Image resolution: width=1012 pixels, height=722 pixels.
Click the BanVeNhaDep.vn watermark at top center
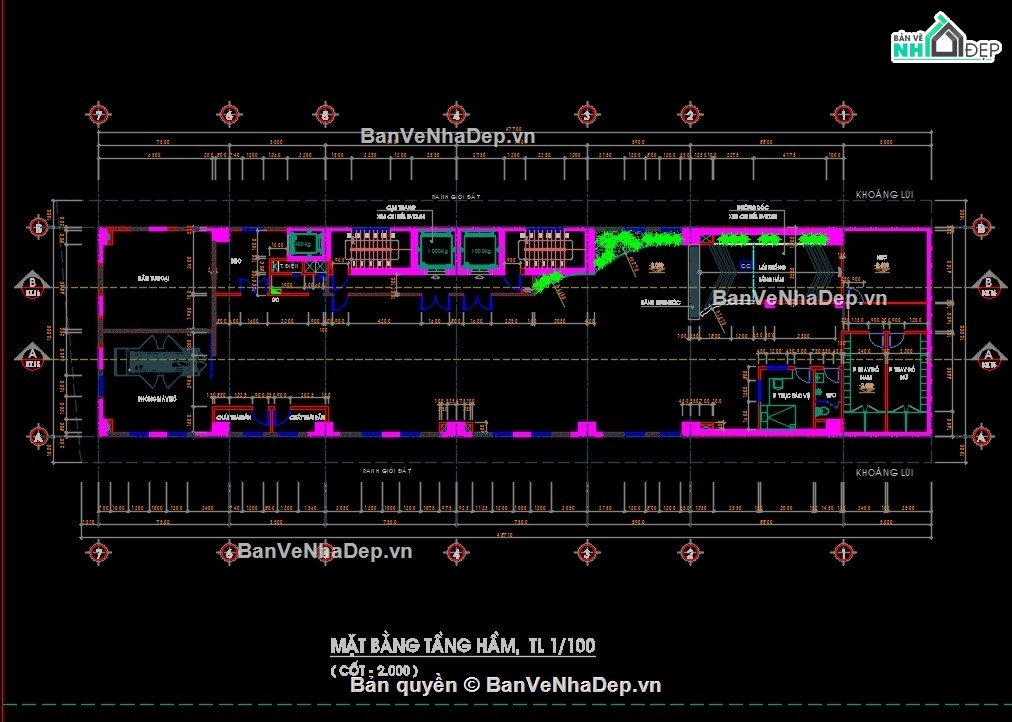click(448, 136)
